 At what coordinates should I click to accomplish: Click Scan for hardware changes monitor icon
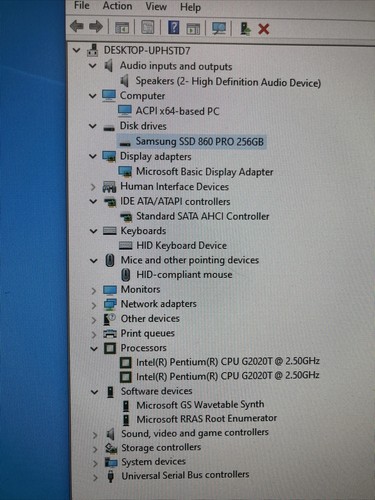(219, 28)
